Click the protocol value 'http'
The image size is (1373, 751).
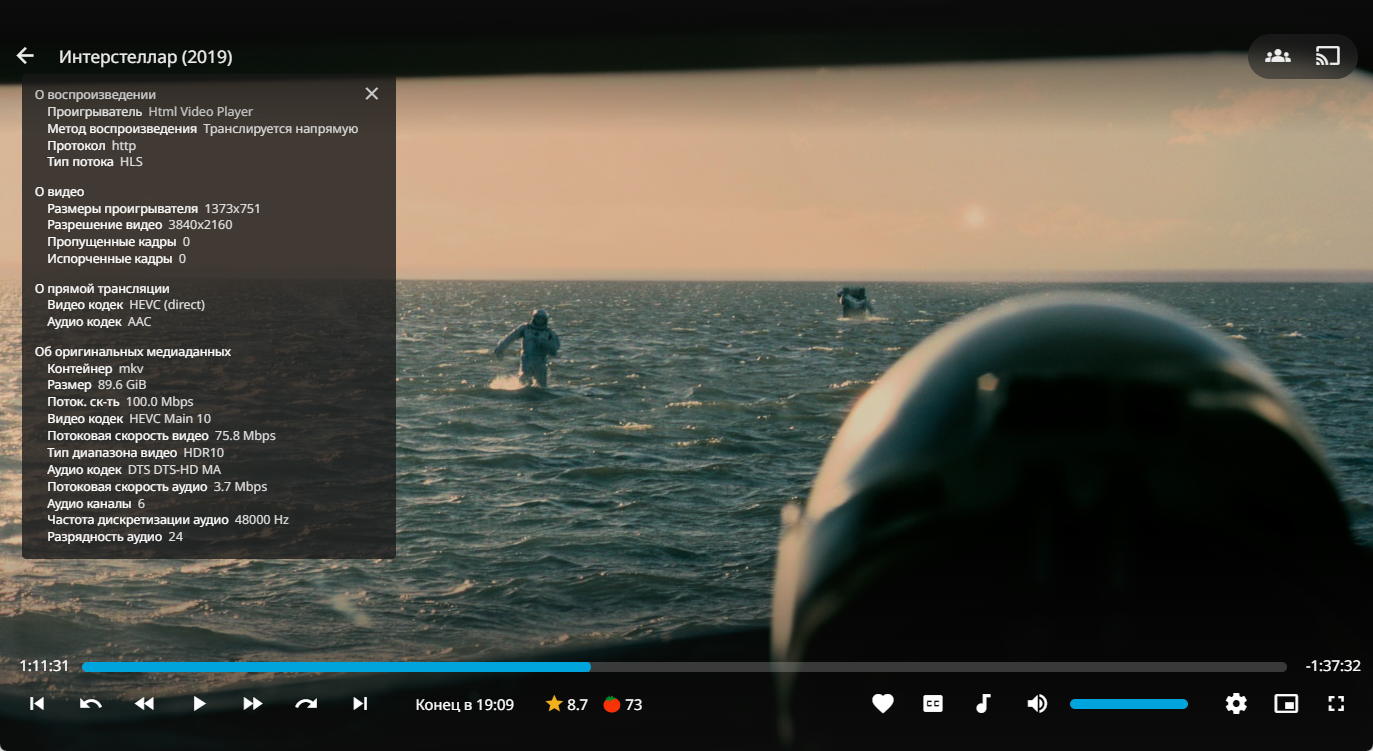tap(124, 146)
